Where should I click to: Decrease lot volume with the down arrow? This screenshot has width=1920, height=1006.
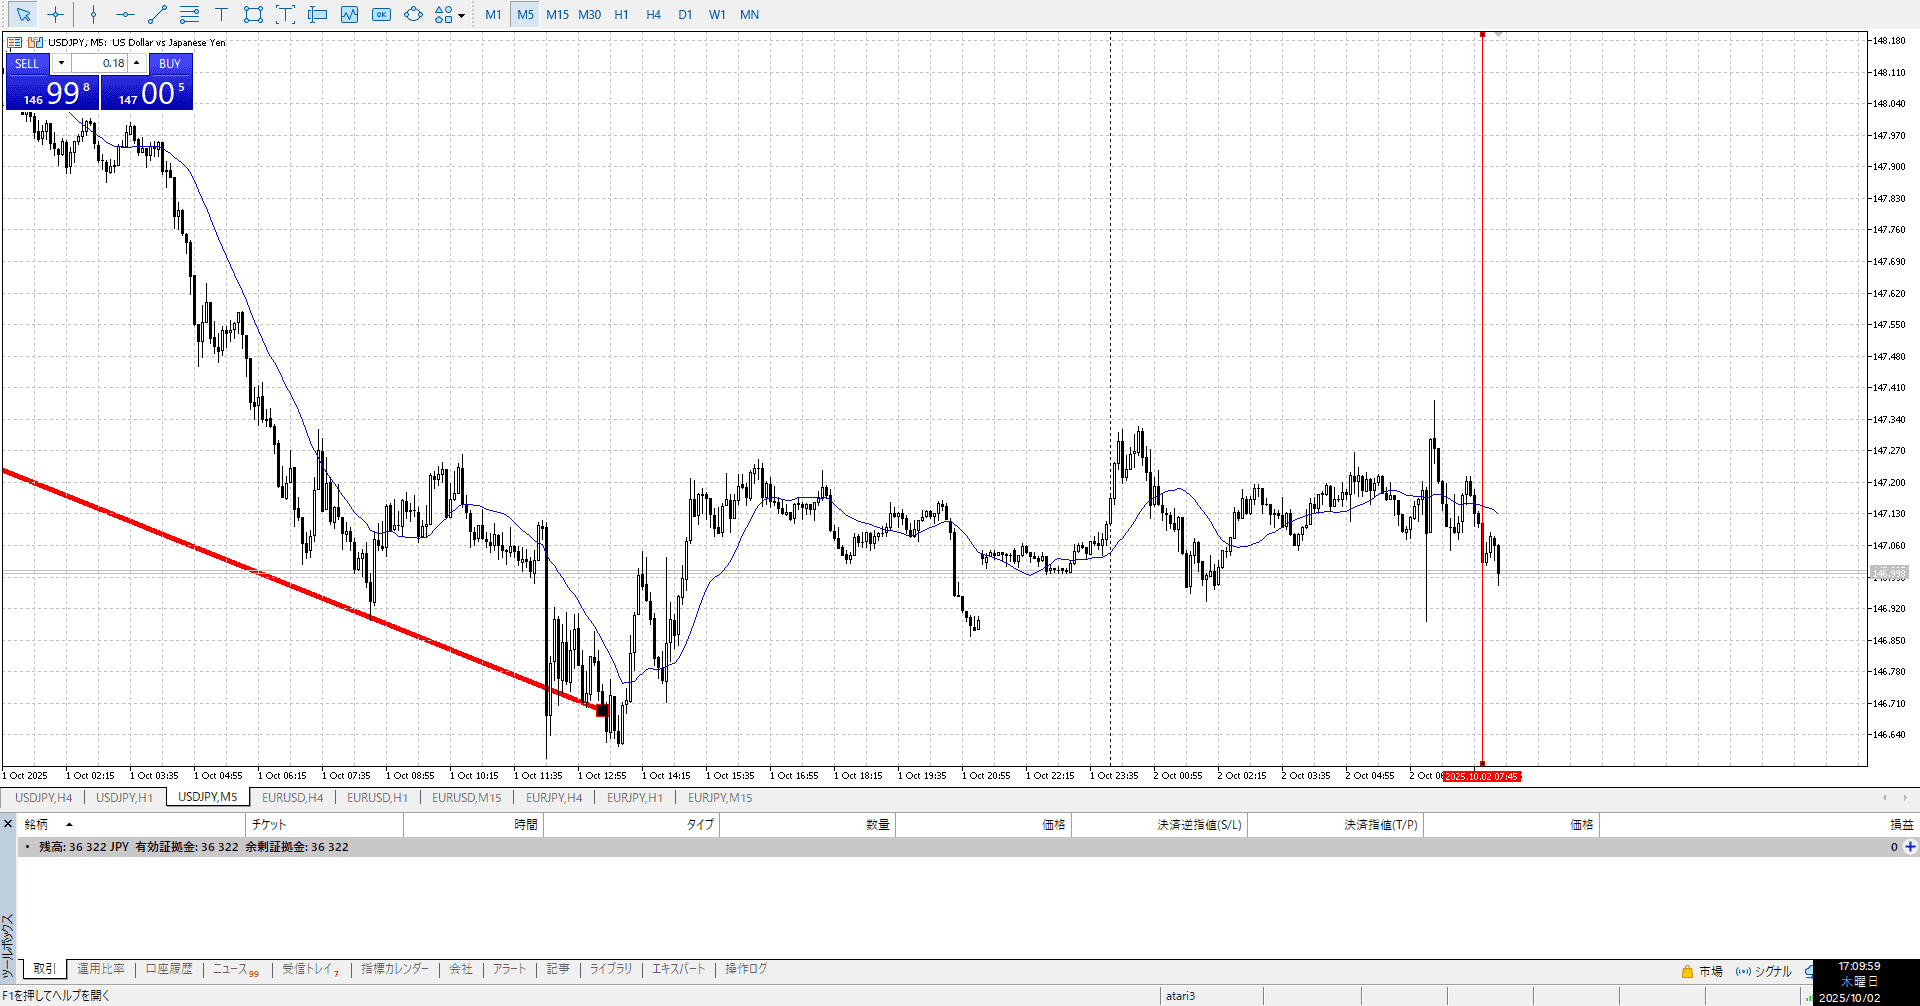[x=61, y=63]
